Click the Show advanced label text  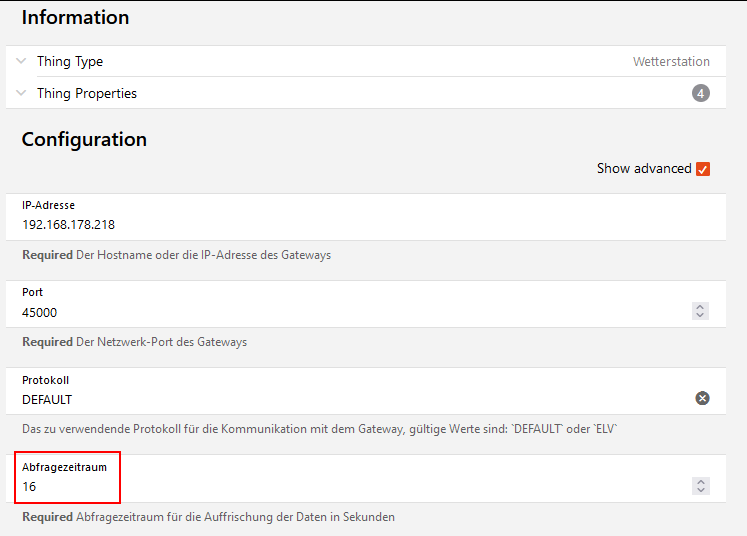[643, 168]
